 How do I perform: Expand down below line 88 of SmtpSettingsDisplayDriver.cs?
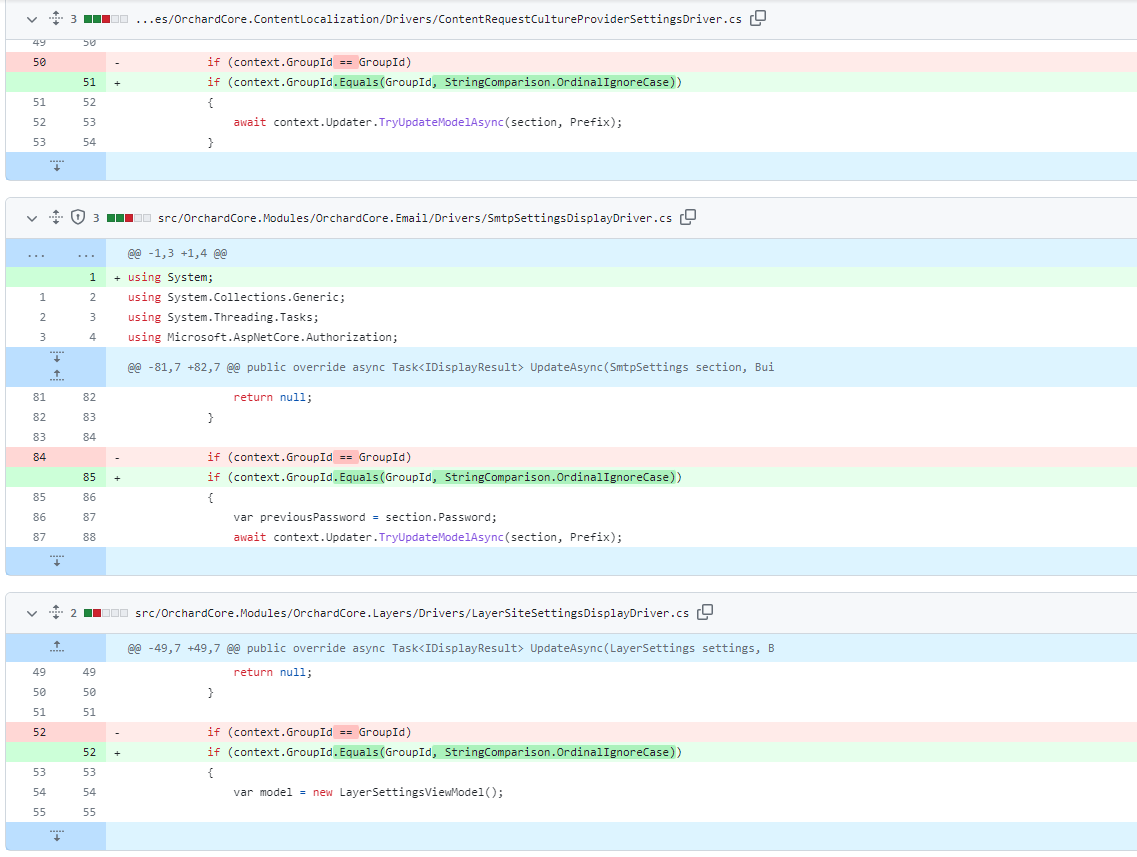click(57, 560)
